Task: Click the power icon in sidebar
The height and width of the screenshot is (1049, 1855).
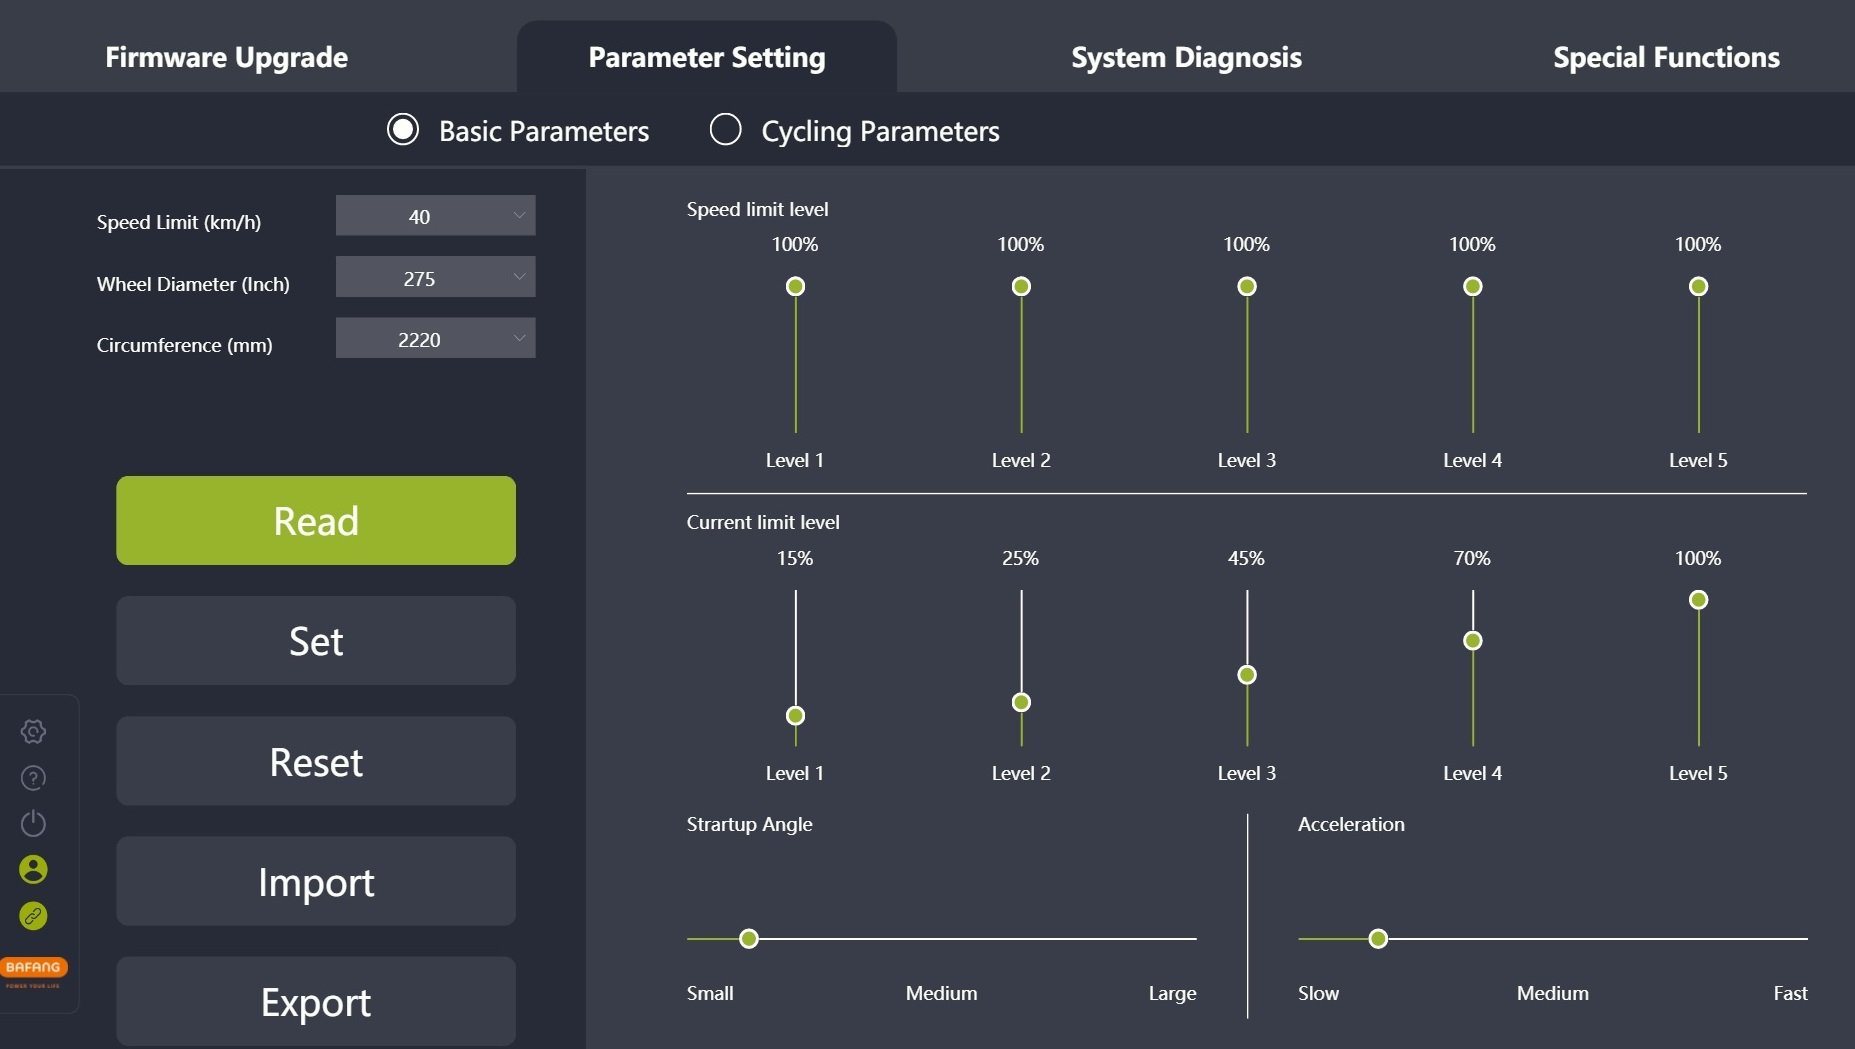Action: 33,823
